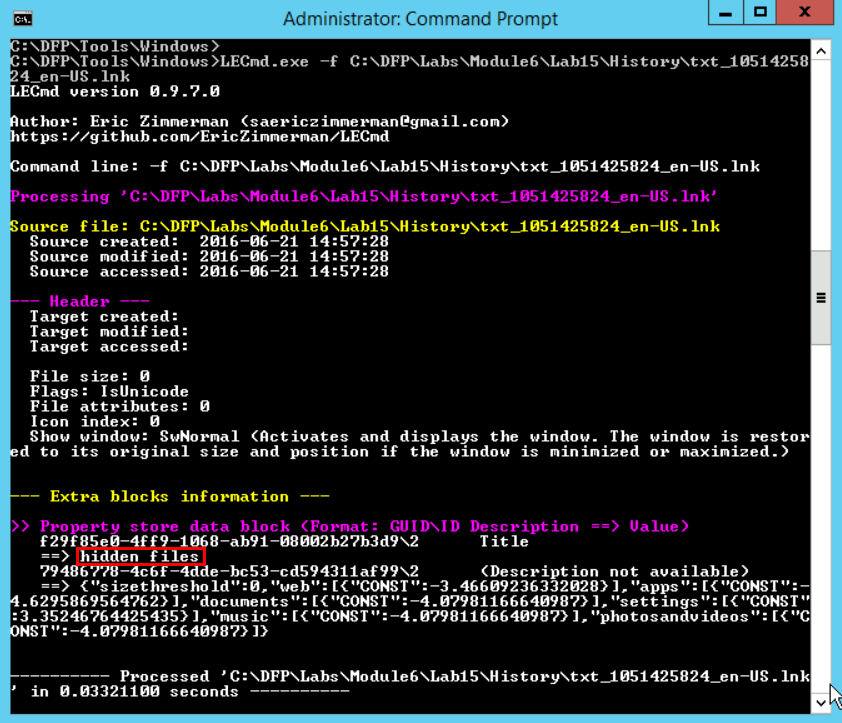Click the scrollbar up arrow
Screen dimensions: 842x723
[820, 49]
